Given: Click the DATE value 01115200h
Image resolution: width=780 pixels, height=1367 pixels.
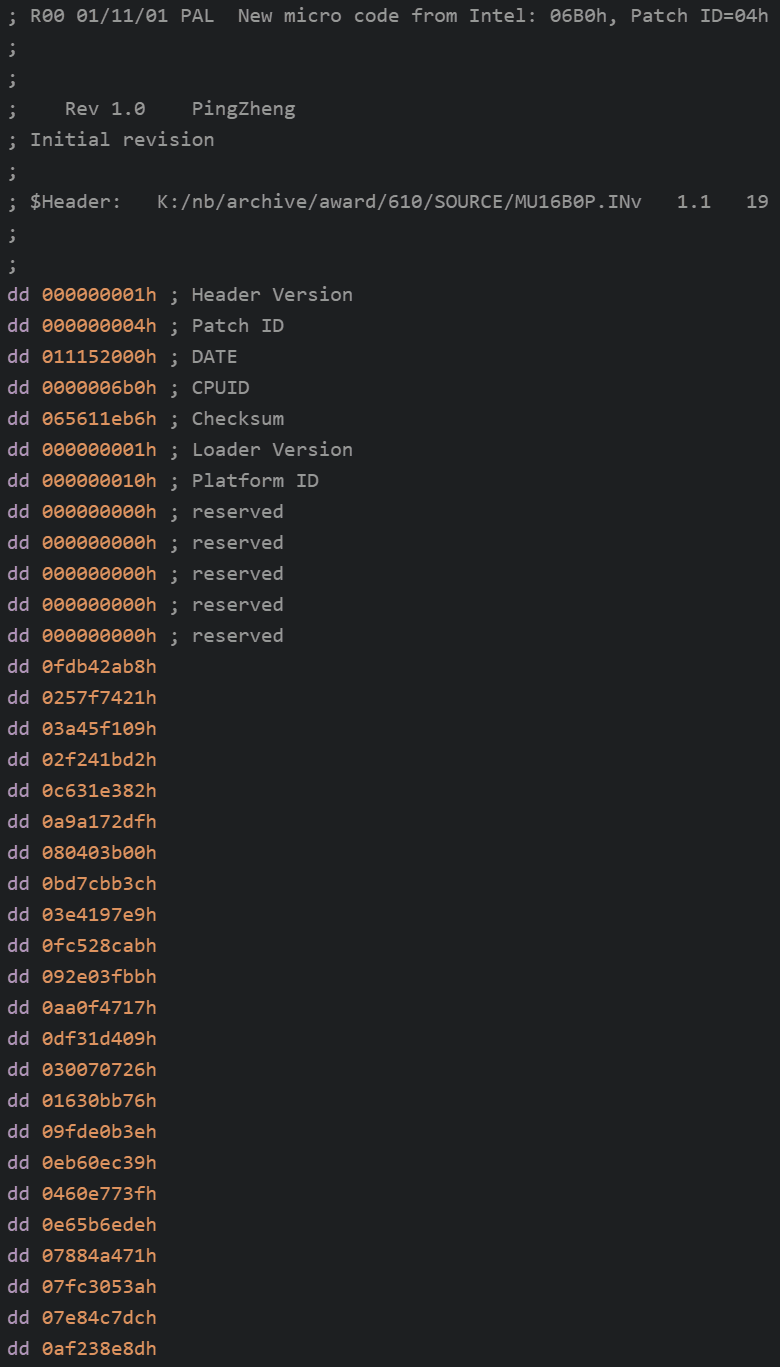Looking at the screenshot, I should click(x=99, y=356).
